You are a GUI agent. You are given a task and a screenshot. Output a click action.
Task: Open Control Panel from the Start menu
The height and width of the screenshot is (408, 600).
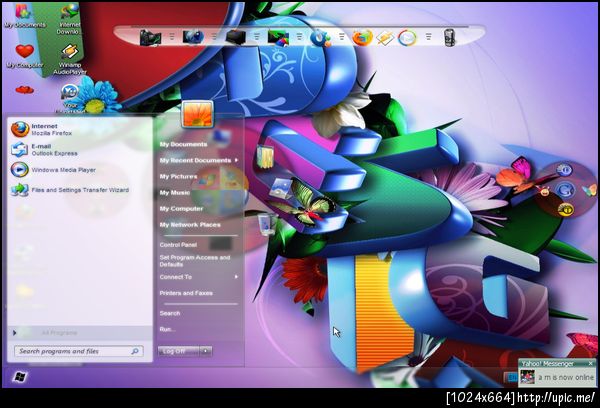pyautogui.click(x=178, y=245)
